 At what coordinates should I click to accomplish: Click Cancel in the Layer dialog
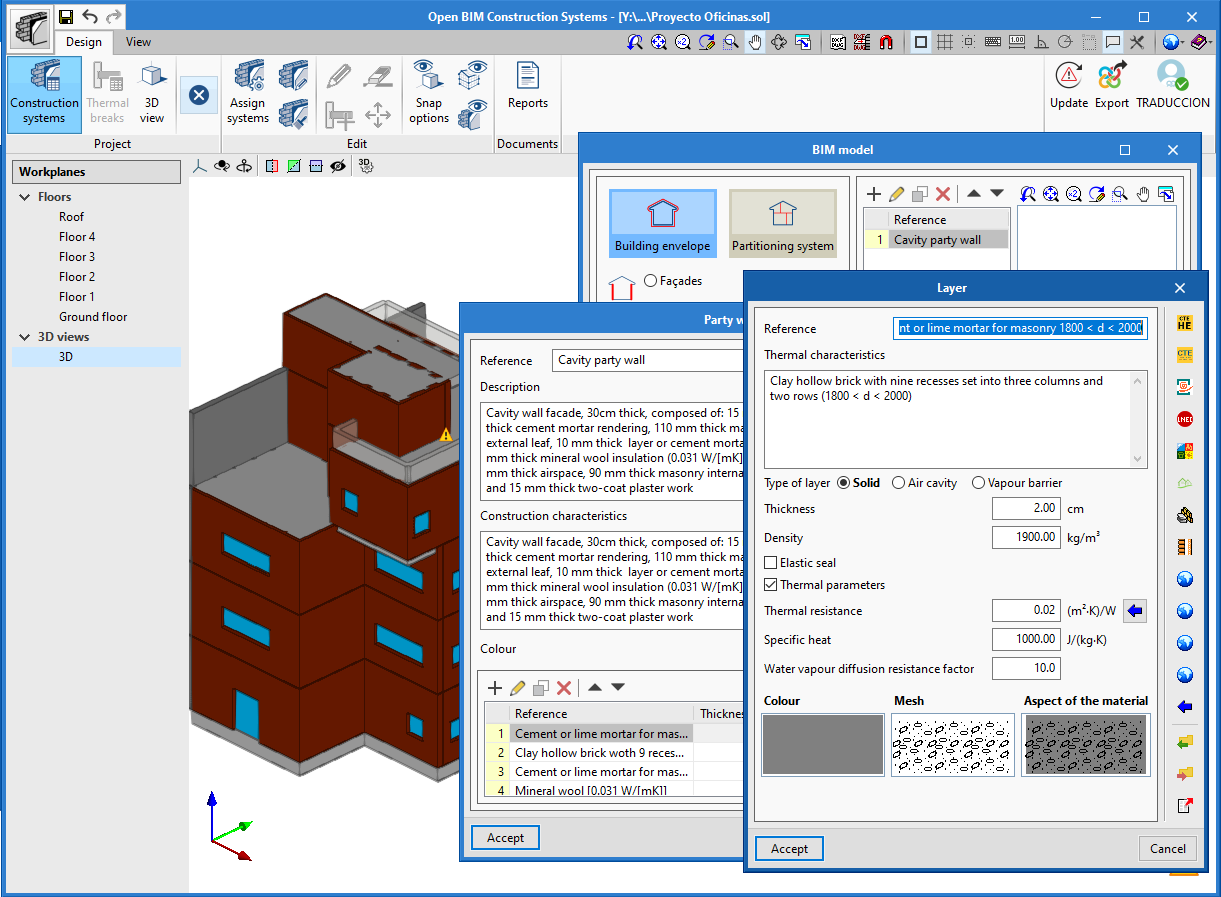1167,849
